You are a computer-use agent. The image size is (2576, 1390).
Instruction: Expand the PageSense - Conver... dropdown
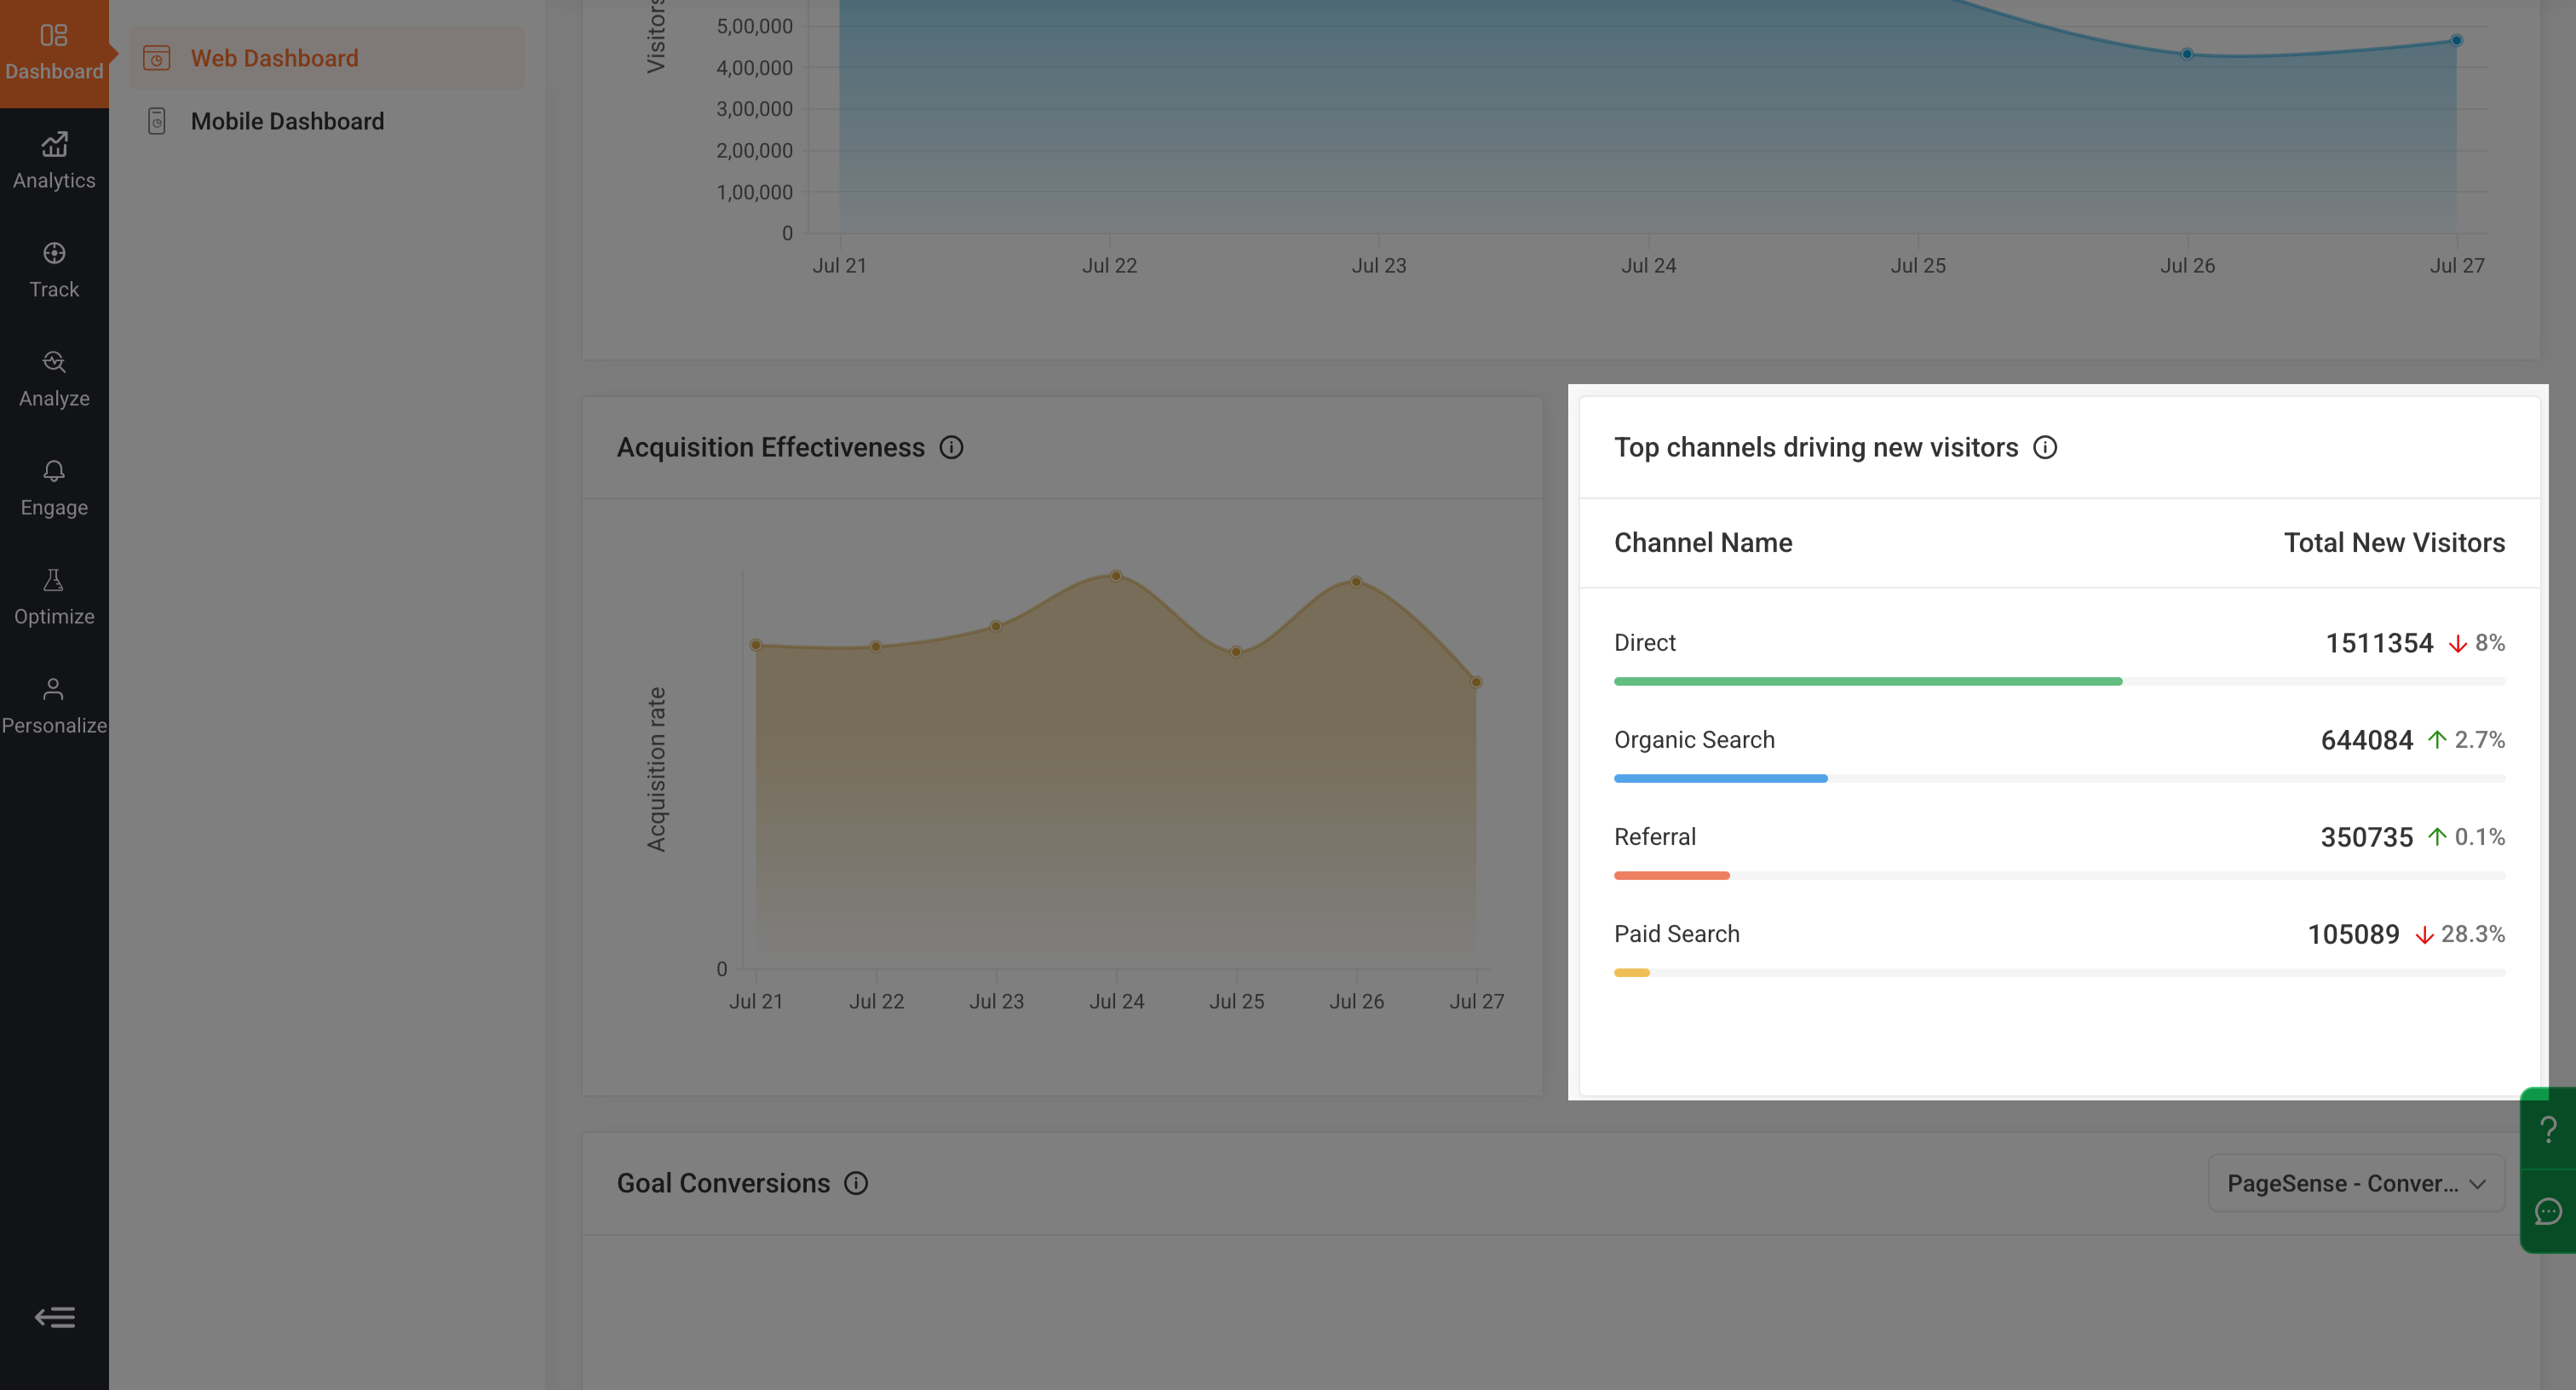tap(2356, 1183)
